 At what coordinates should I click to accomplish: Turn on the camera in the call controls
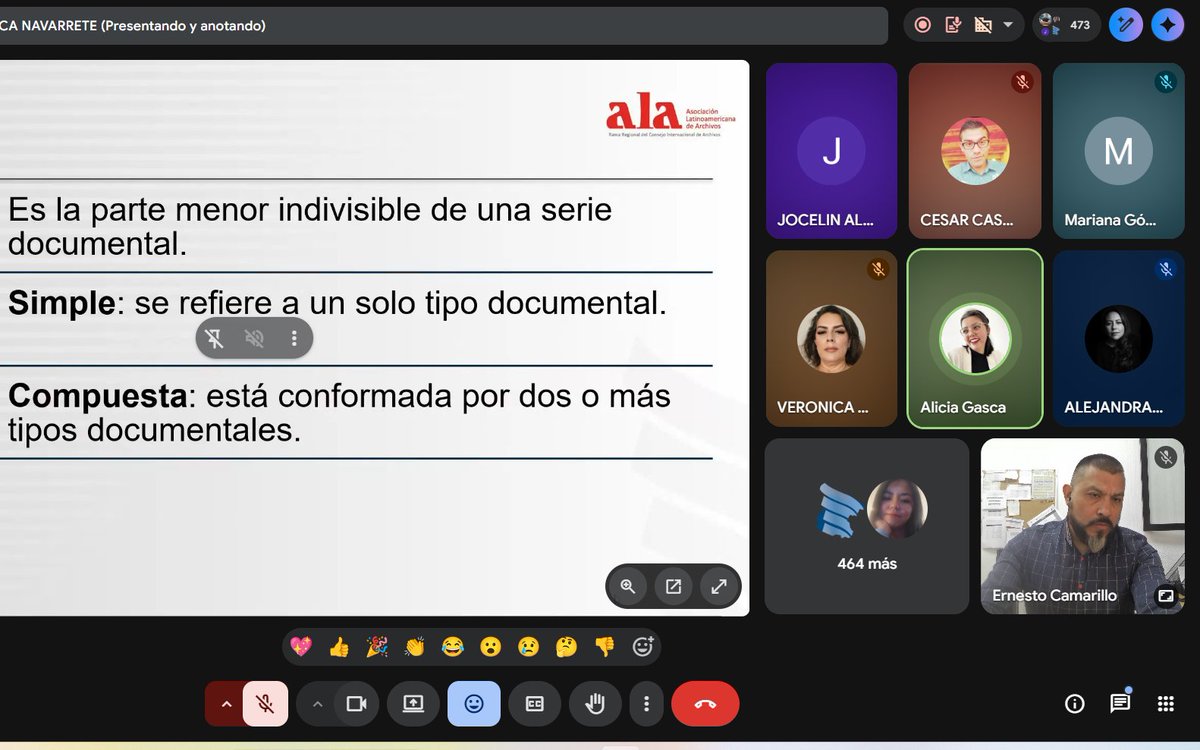[357, 704]
